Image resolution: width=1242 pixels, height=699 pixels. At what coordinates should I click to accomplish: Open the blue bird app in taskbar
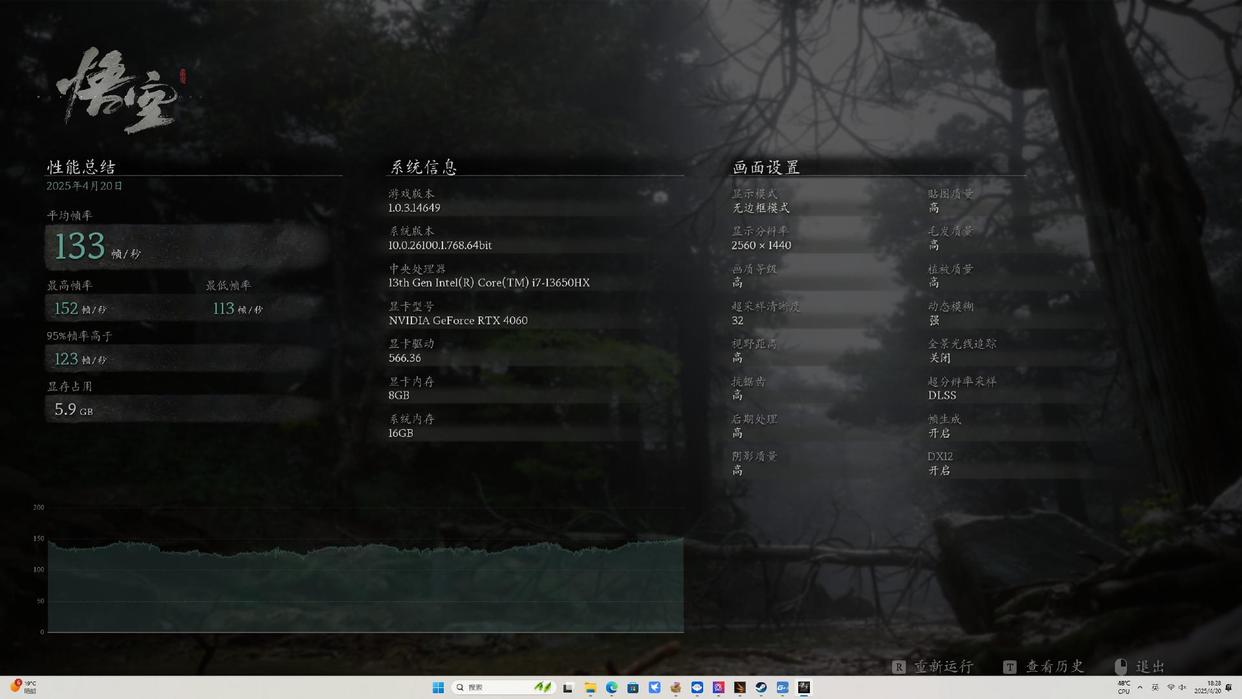(x=654, y=688)
